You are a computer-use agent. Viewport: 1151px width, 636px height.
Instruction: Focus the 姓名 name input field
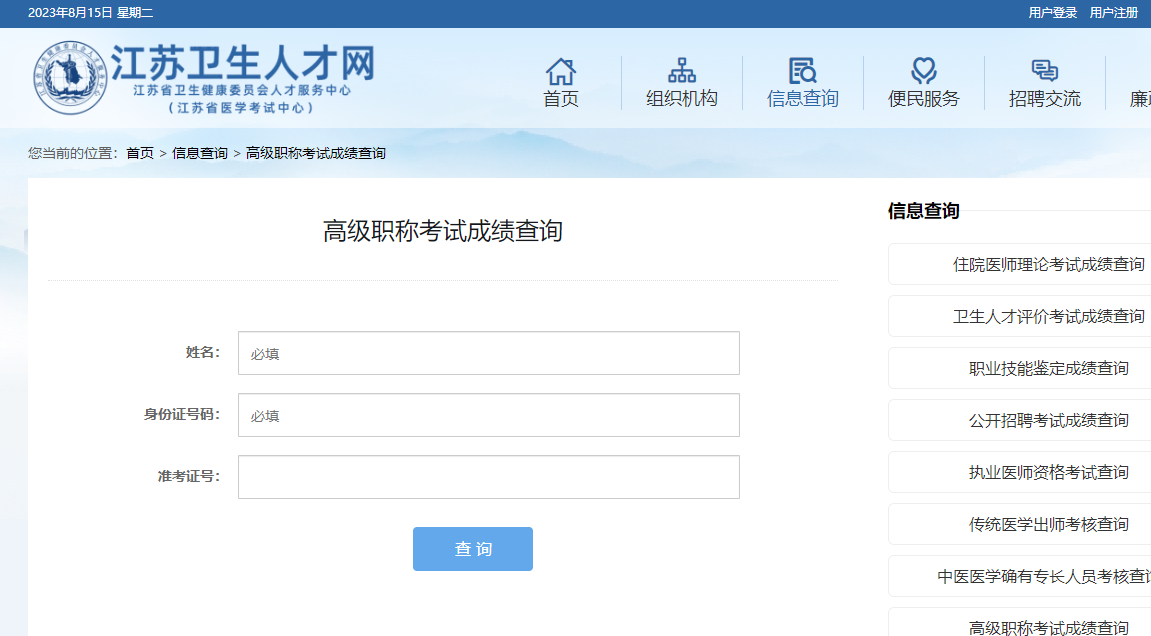[488, 353]
